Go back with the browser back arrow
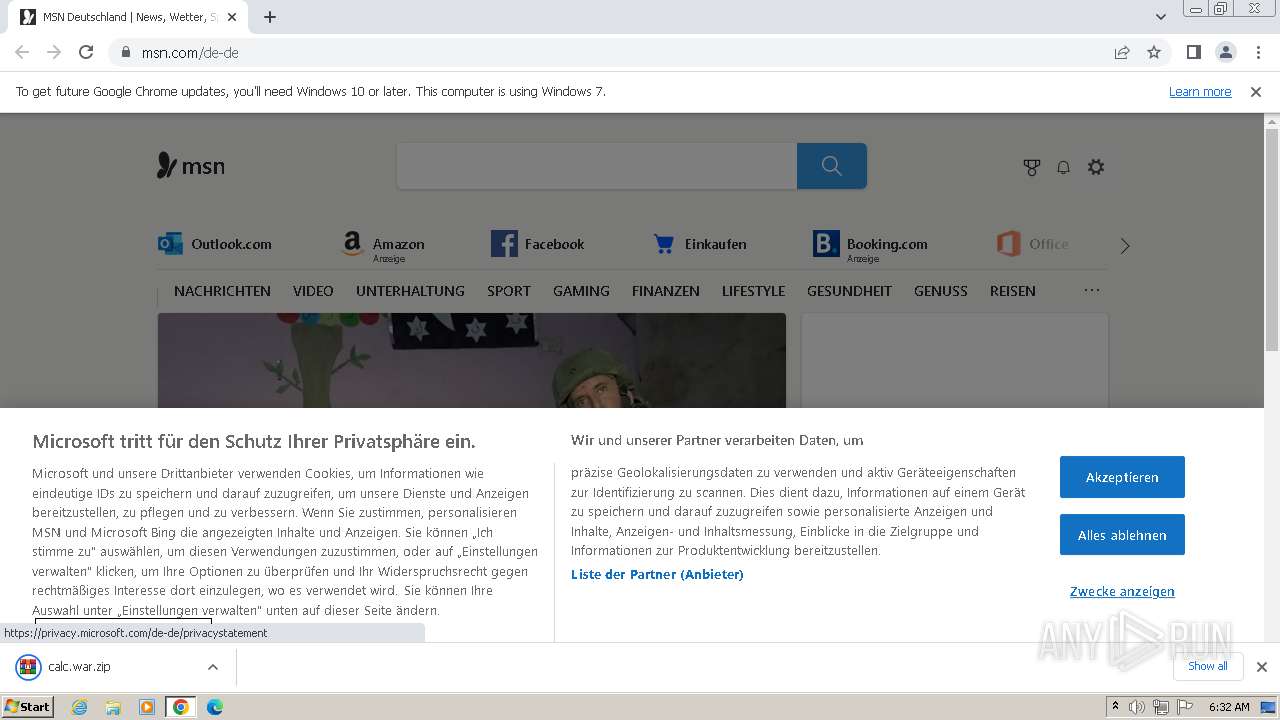 pyautogui.click(x=22, y=52)
